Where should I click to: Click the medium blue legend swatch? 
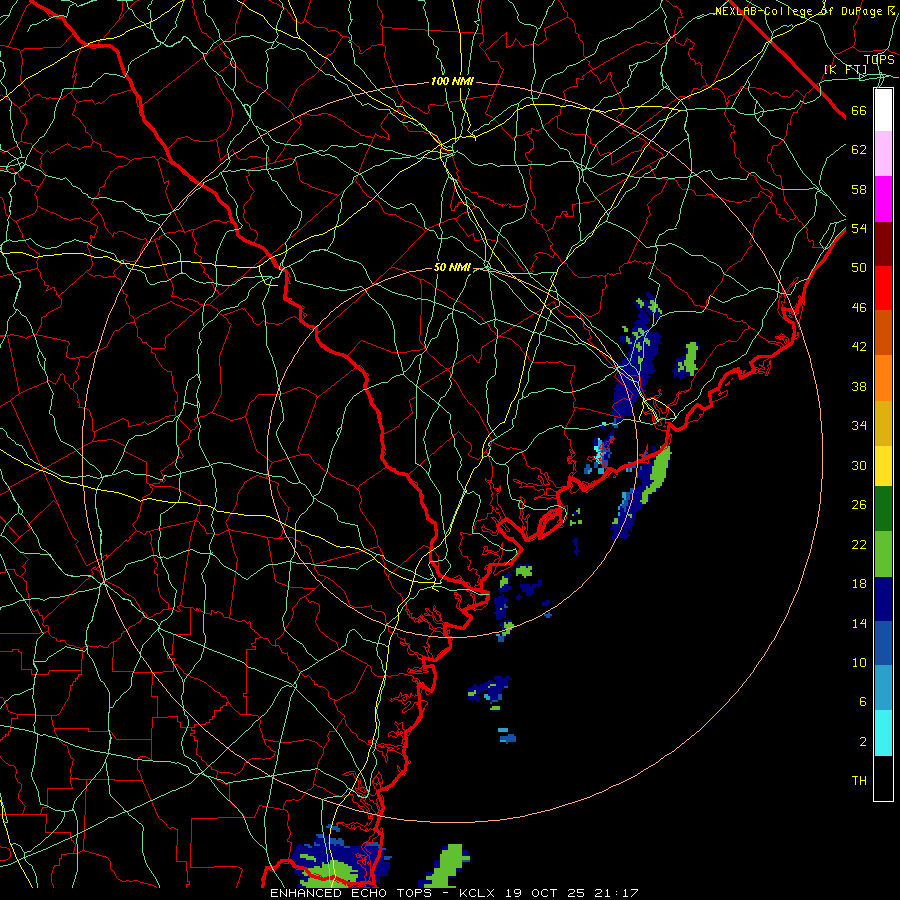pyautogui.click(x=883, y=643)
